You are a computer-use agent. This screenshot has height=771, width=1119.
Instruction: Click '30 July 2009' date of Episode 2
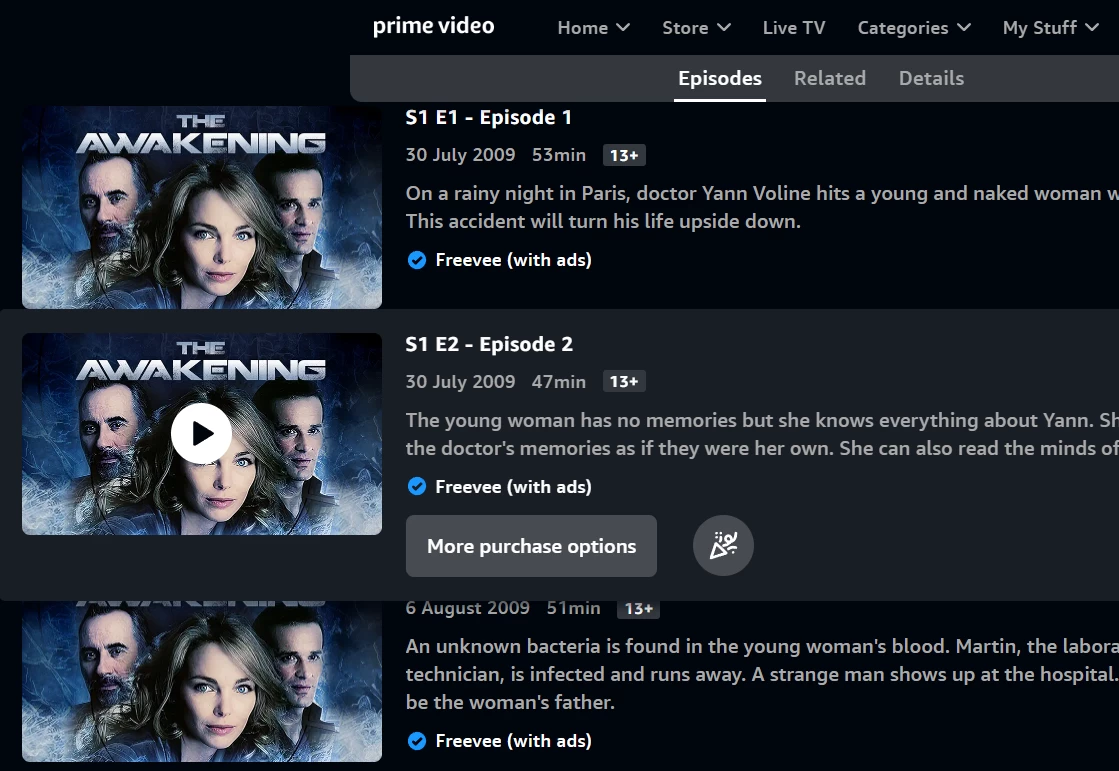(460, 382)
